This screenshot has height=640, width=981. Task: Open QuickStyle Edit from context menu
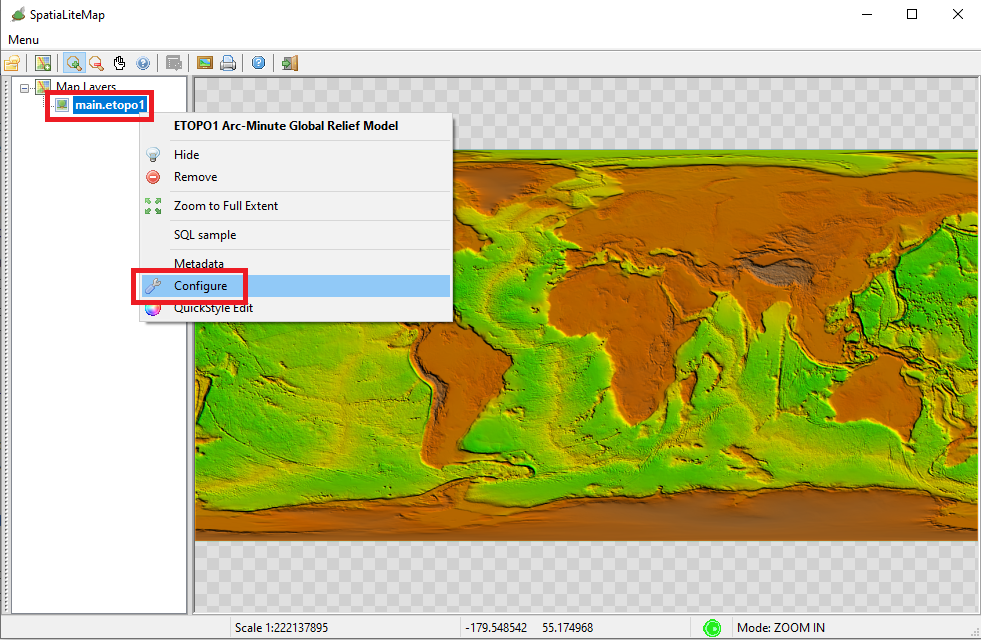pyautogui.click(x=295, y=308)
